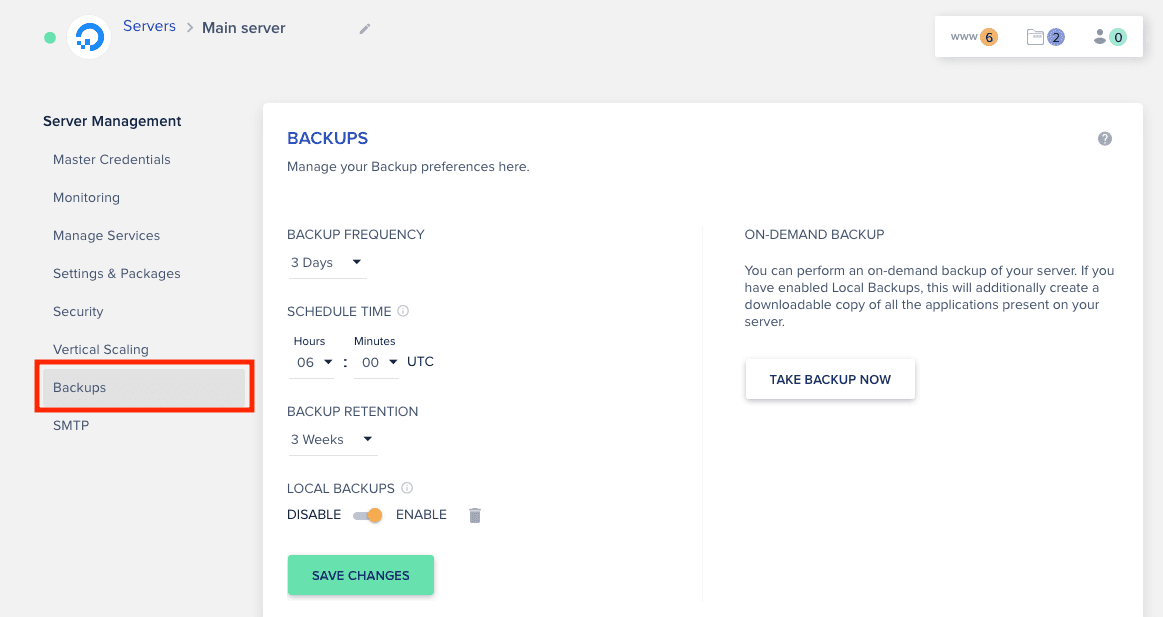Open the Minutes dropdown
The image size is (1163, 617).
(x=379, y=362)
